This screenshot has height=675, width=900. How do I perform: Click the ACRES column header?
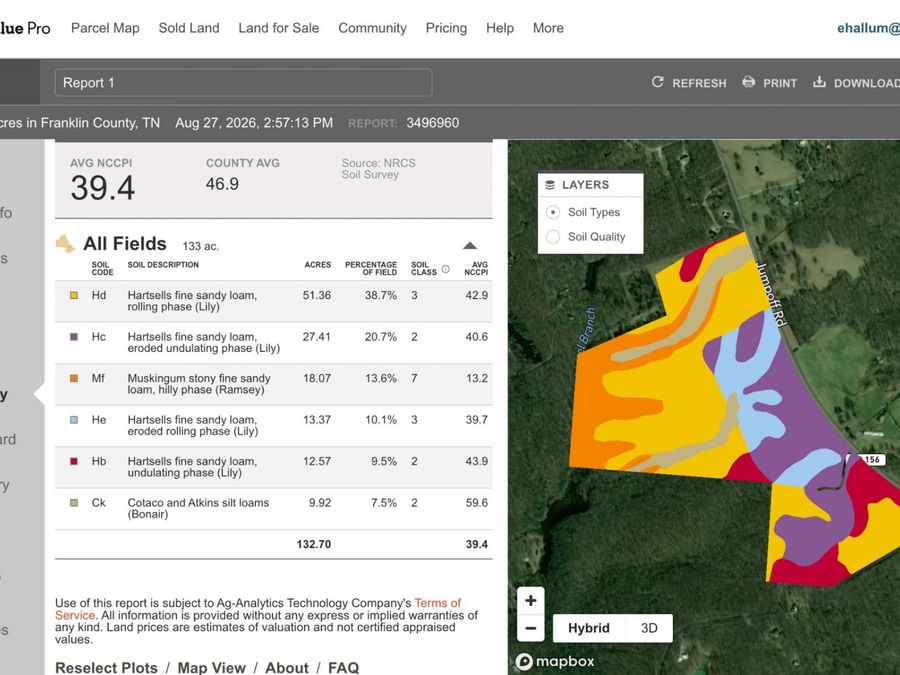pos(318,265)
